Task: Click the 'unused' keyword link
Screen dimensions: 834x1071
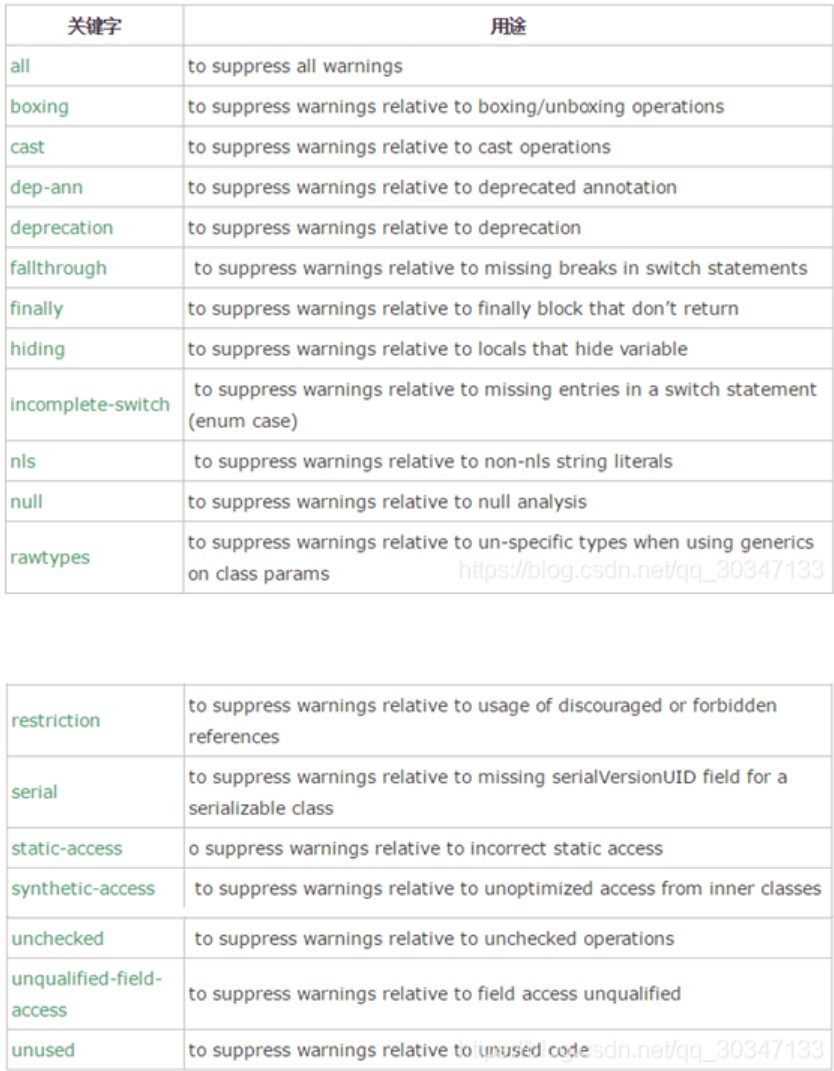Action: tap(43, 1050)
